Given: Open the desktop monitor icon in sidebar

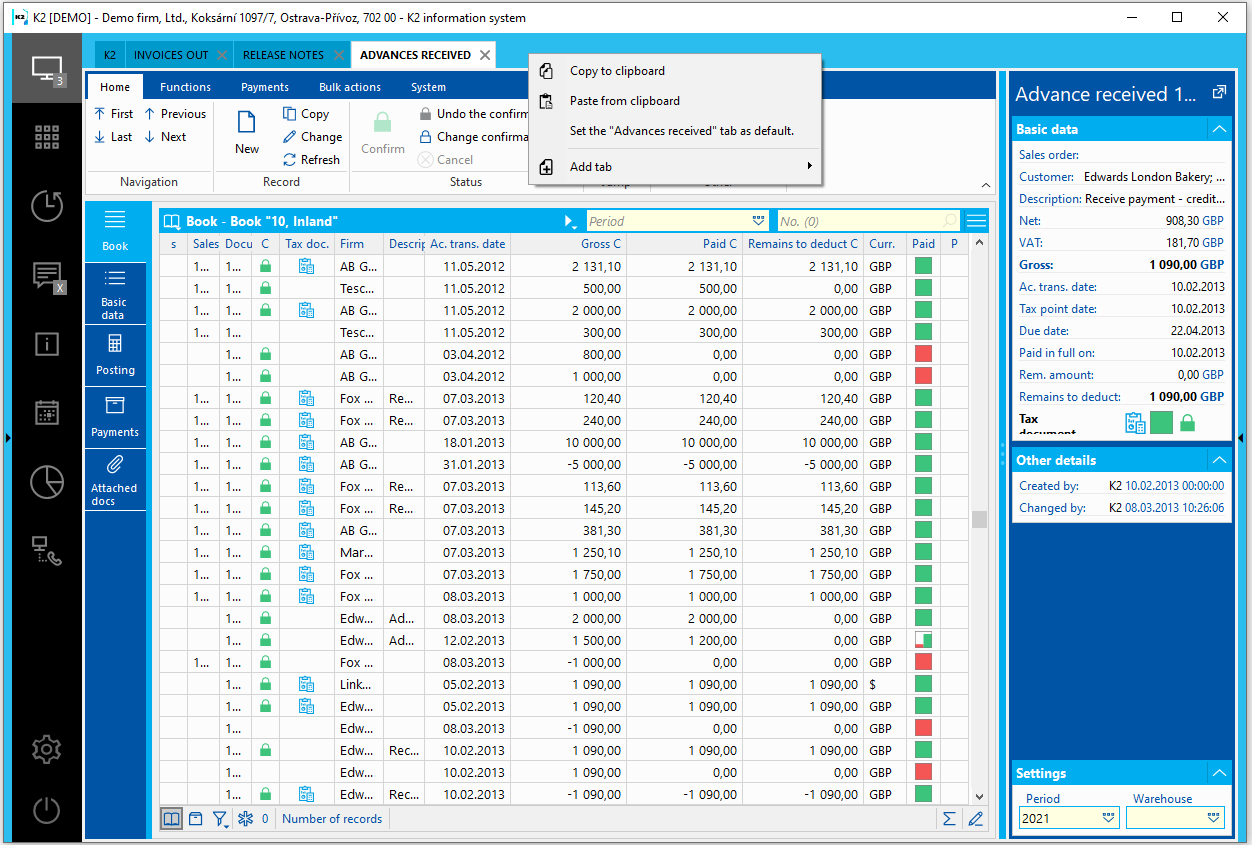Looking at the screenshot, I should pyautogui.click(x=46, y=69).
